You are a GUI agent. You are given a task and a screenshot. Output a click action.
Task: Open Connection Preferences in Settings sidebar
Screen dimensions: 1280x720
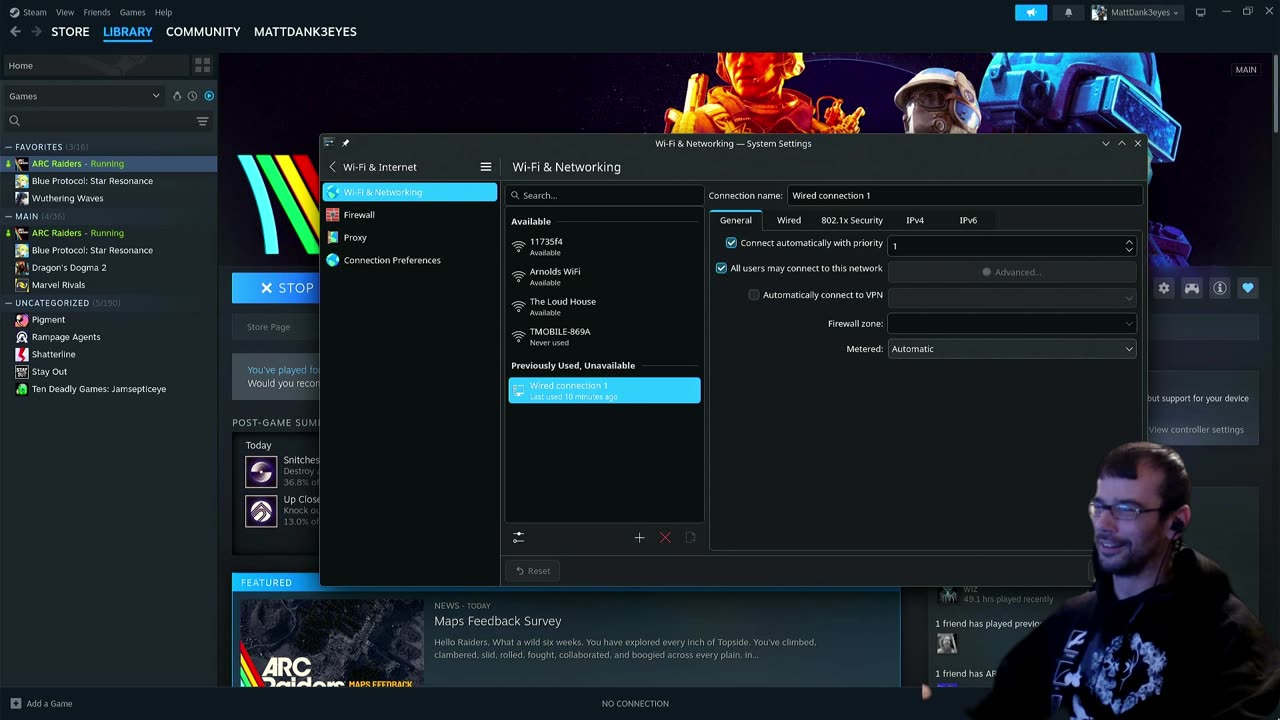[x=409, y=260]
